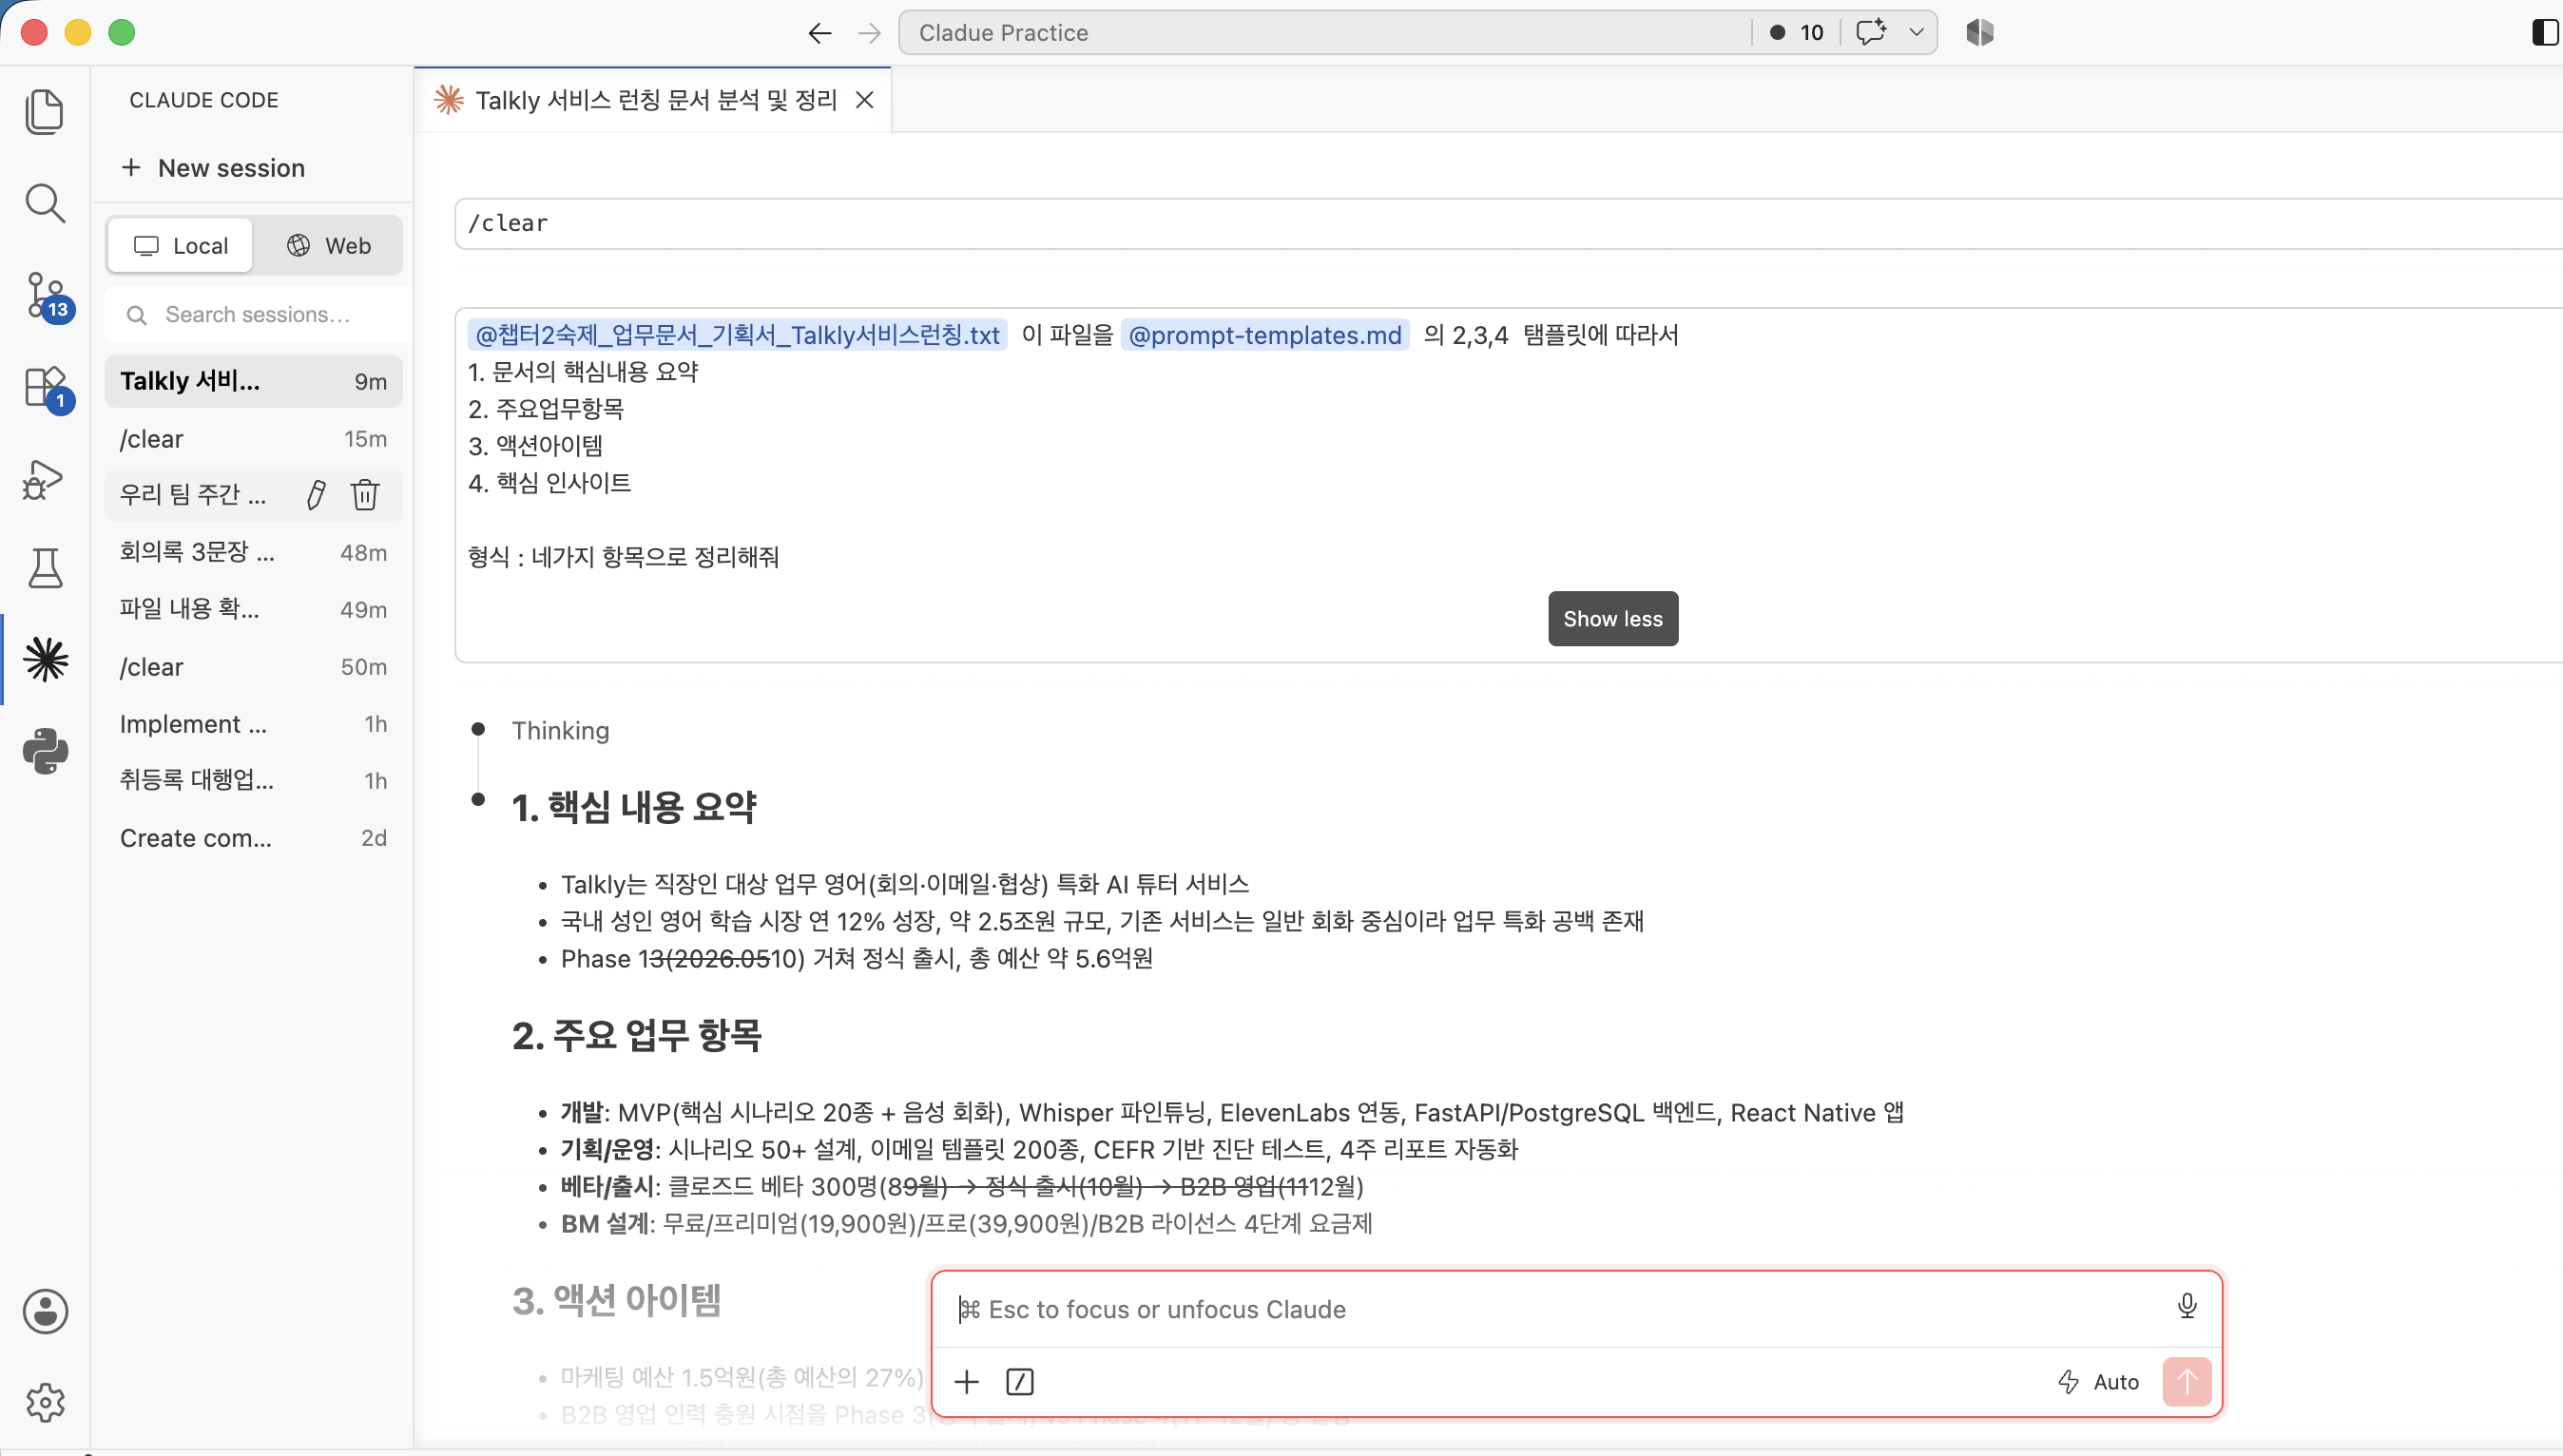Open the 파일 내용 확... session
Image resolution: width=2563 pixels, height=1456 pixels.
point(253,609)
